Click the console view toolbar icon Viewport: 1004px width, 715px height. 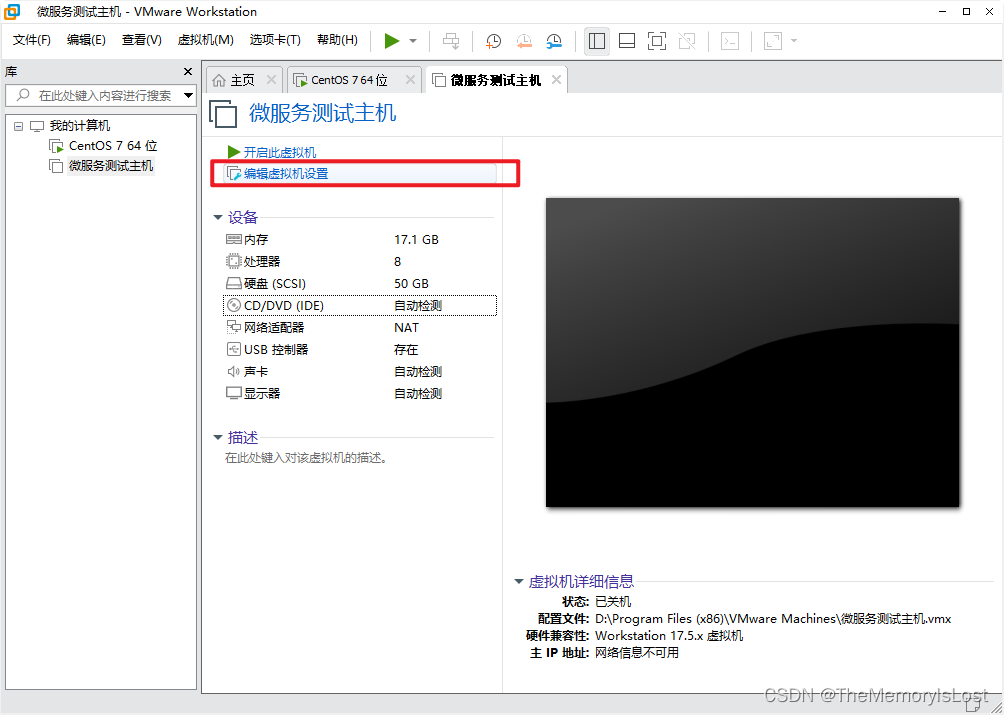point(730,41)
